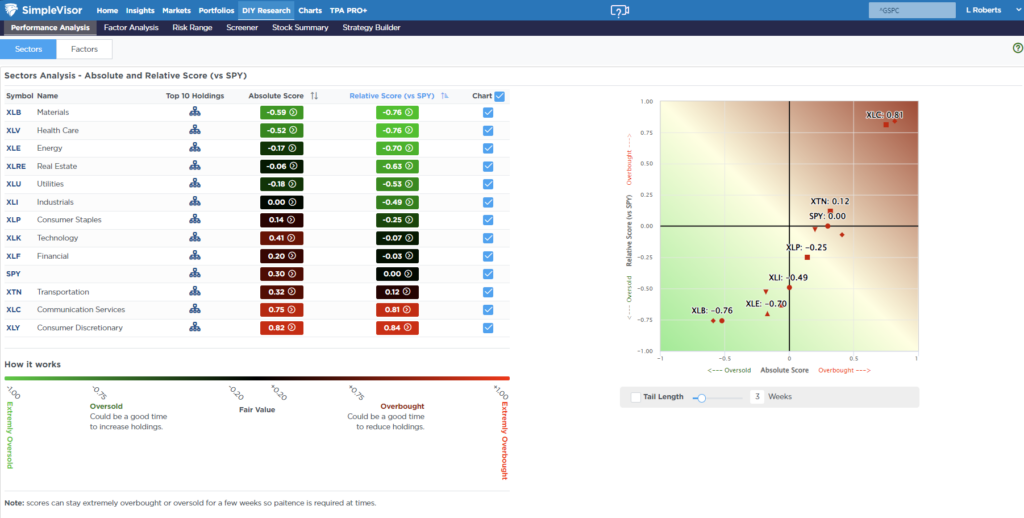
Task: Open Top 10 Holdings for XLY Consumer Discretionary
Action: coord(195,327)
